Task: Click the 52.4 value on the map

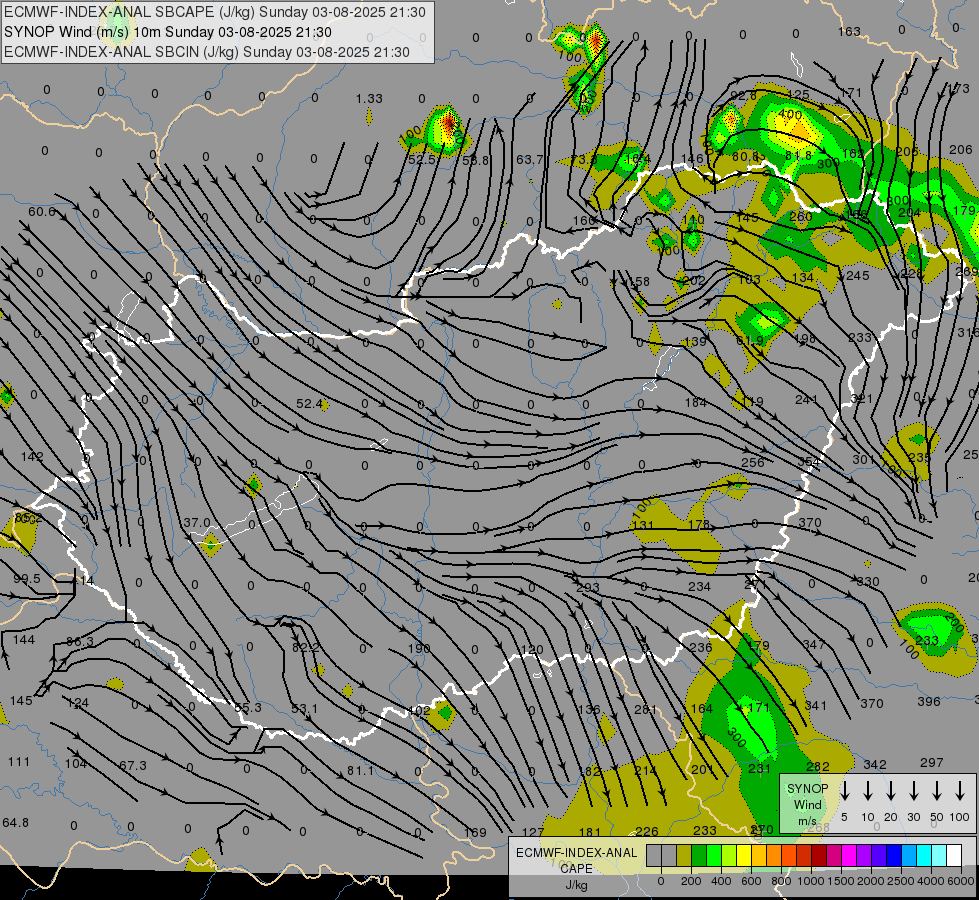Action: click(x=309, y=404)
